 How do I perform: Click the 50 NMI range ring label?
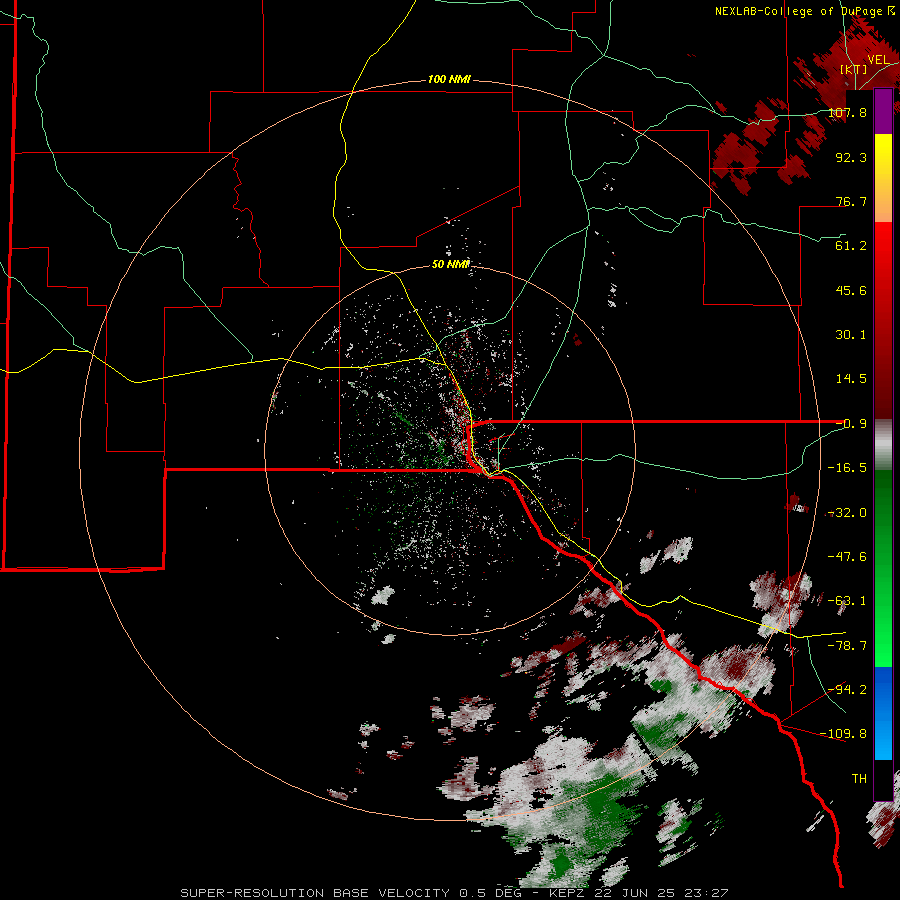coord(451,265)
